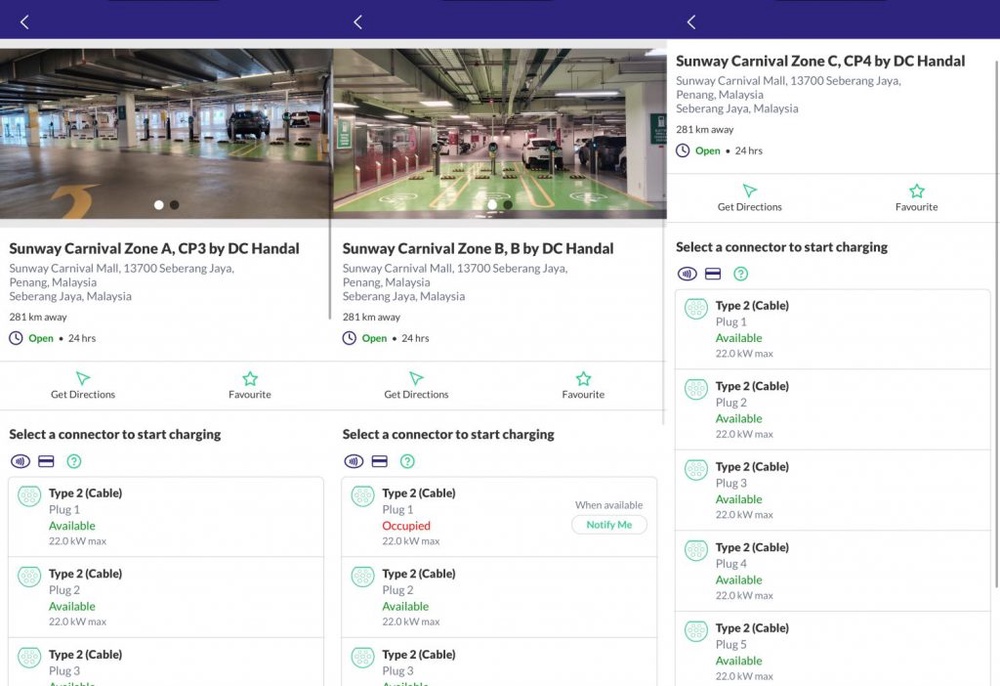1000x686 pixels.
Task: Click the red 'Occupied' status text
Action: [x=406, y=526]
